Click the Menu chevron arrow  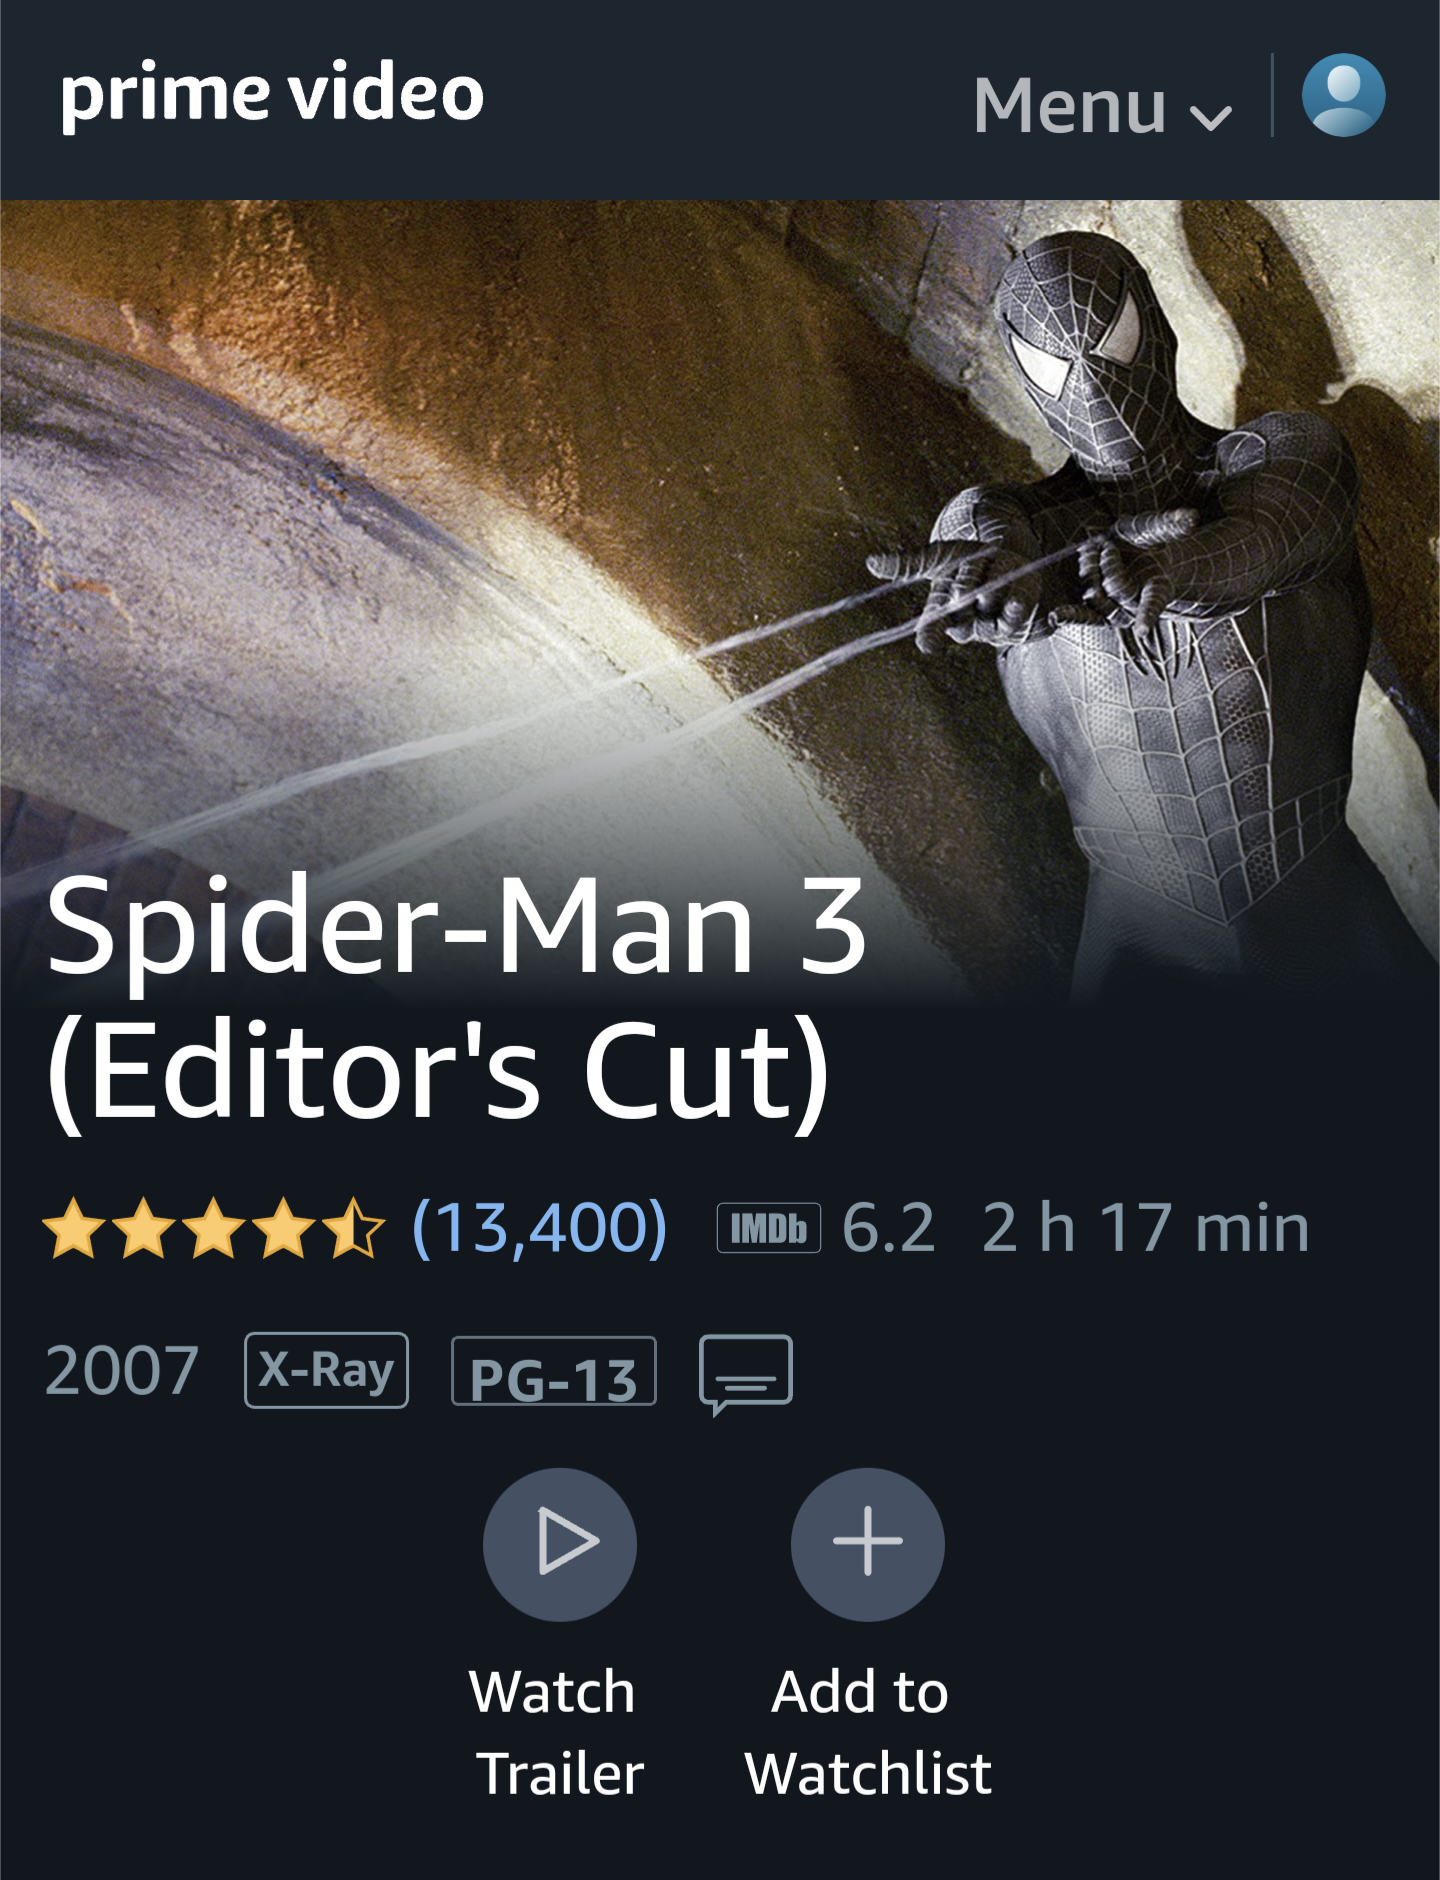[1211, 119]
